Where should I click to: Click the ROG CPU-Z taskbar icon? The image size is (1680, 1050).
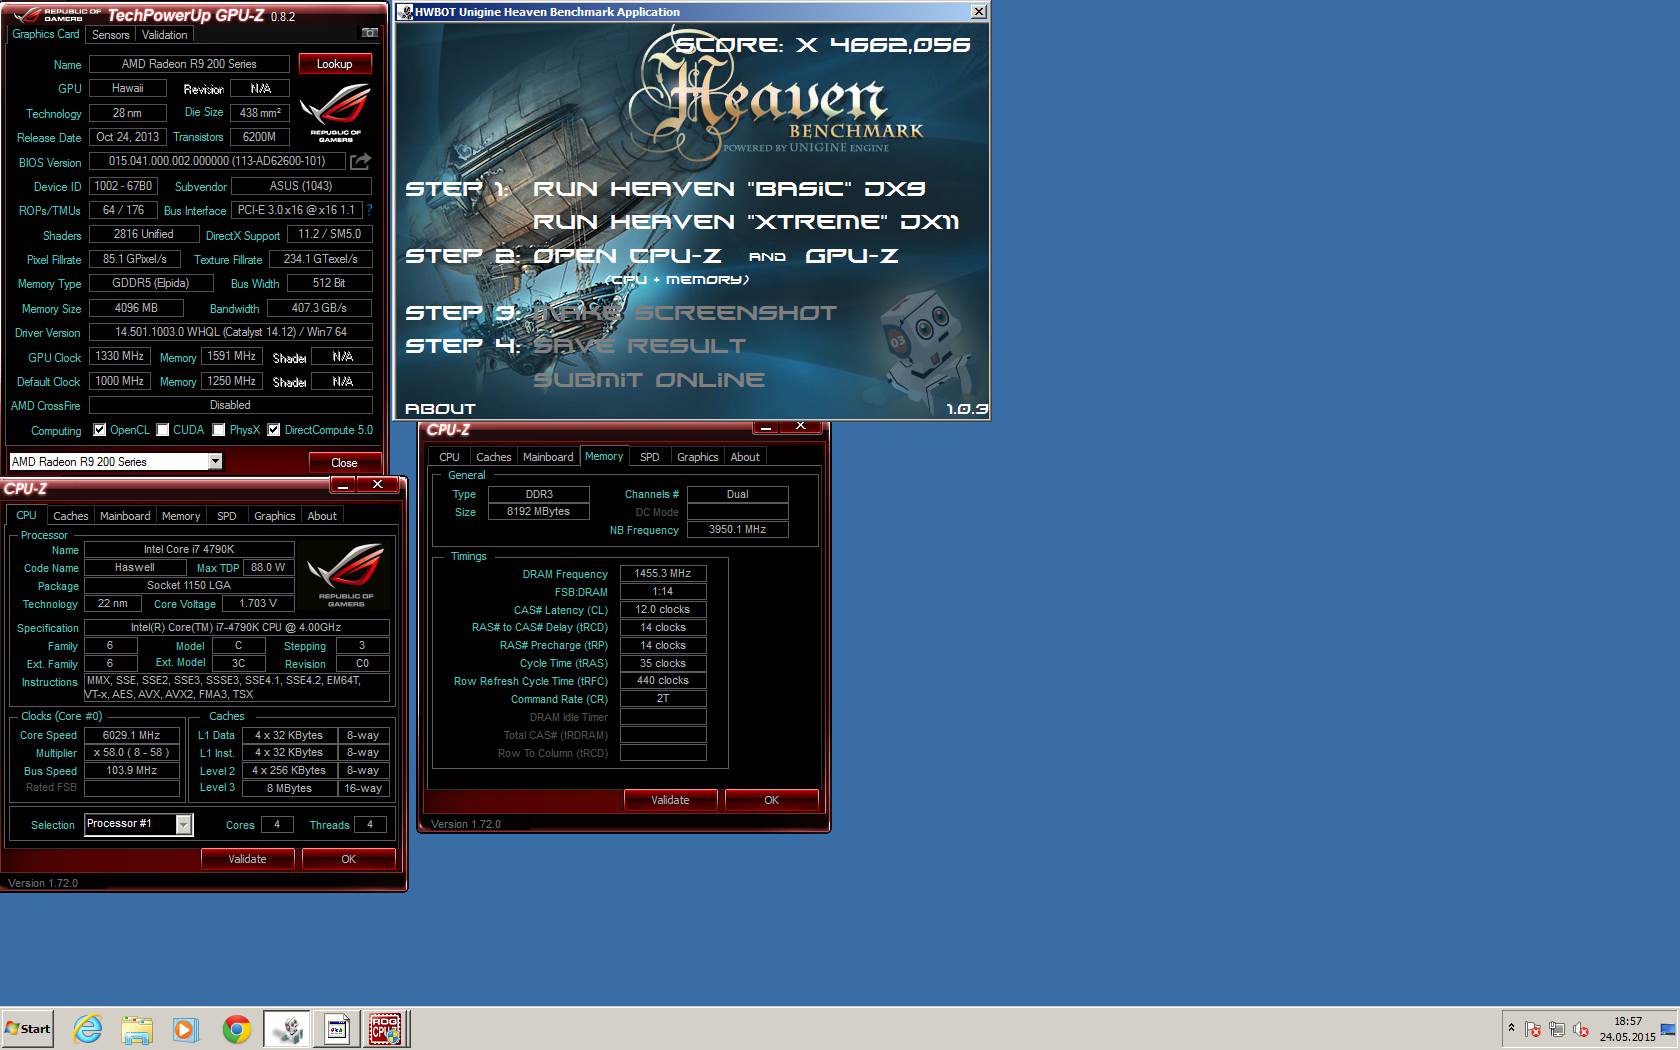386,1029
